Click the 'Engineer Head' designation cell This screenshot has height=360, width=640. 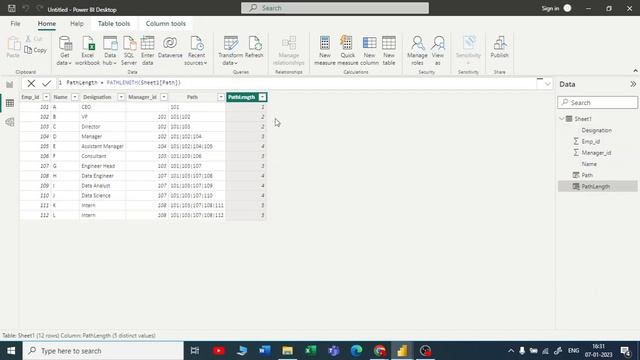102,166
